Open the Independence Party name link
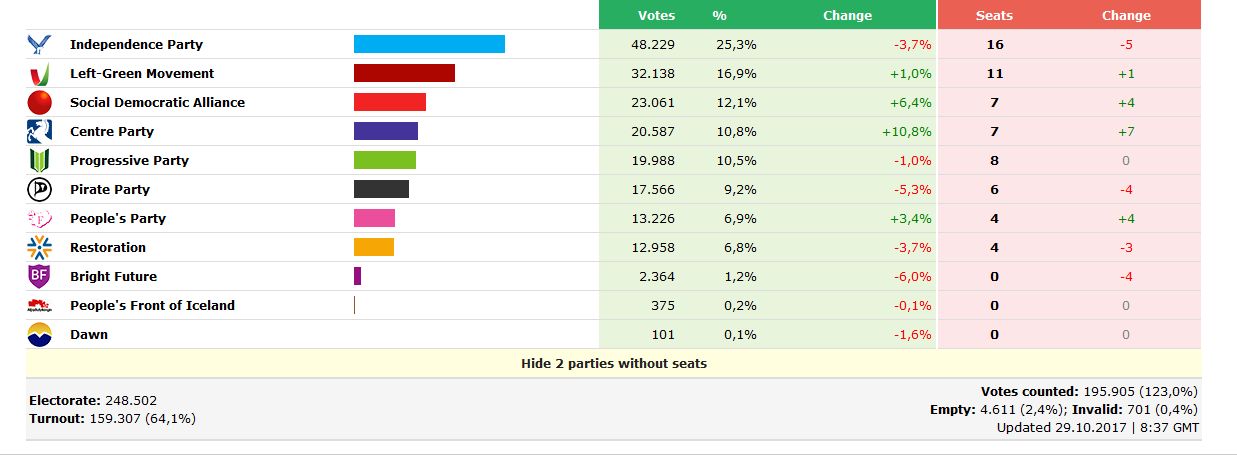The width and height of the screenshot is (1237, 455). (x=136, y=45)
